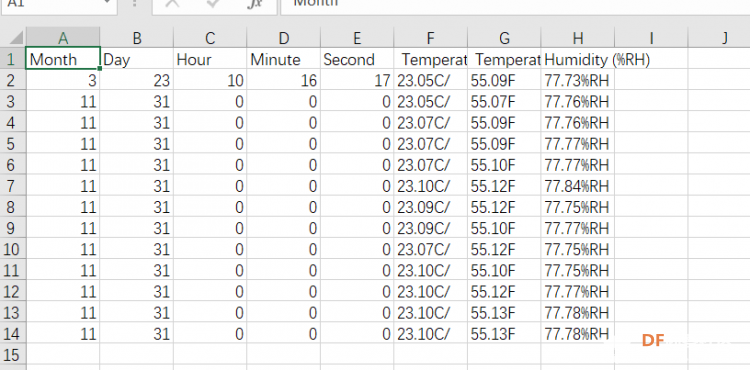Screen dimensions: 750x370
Task: Click the Second header cell
Action: (x=357, y=59)
